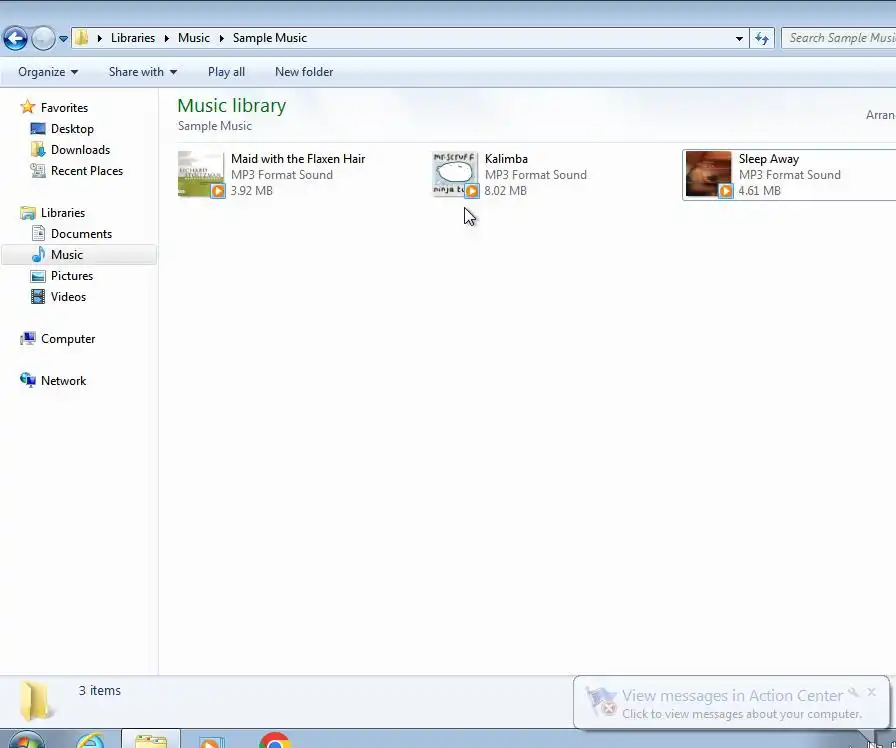Click the Desktop icon under Favorites
896x748 pixels.
38,129
